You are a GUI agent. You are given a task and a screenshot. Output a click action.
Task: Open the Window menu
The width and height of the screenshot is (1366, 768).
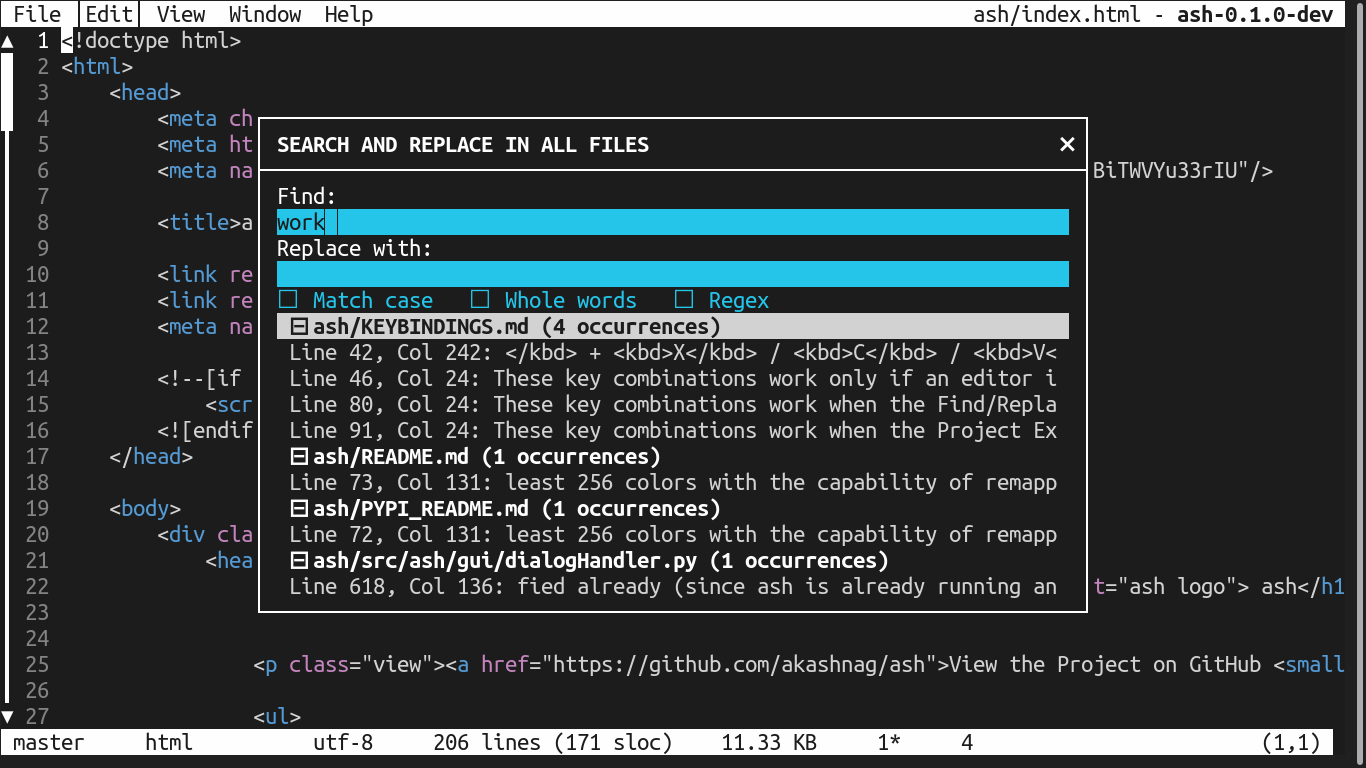264,13
